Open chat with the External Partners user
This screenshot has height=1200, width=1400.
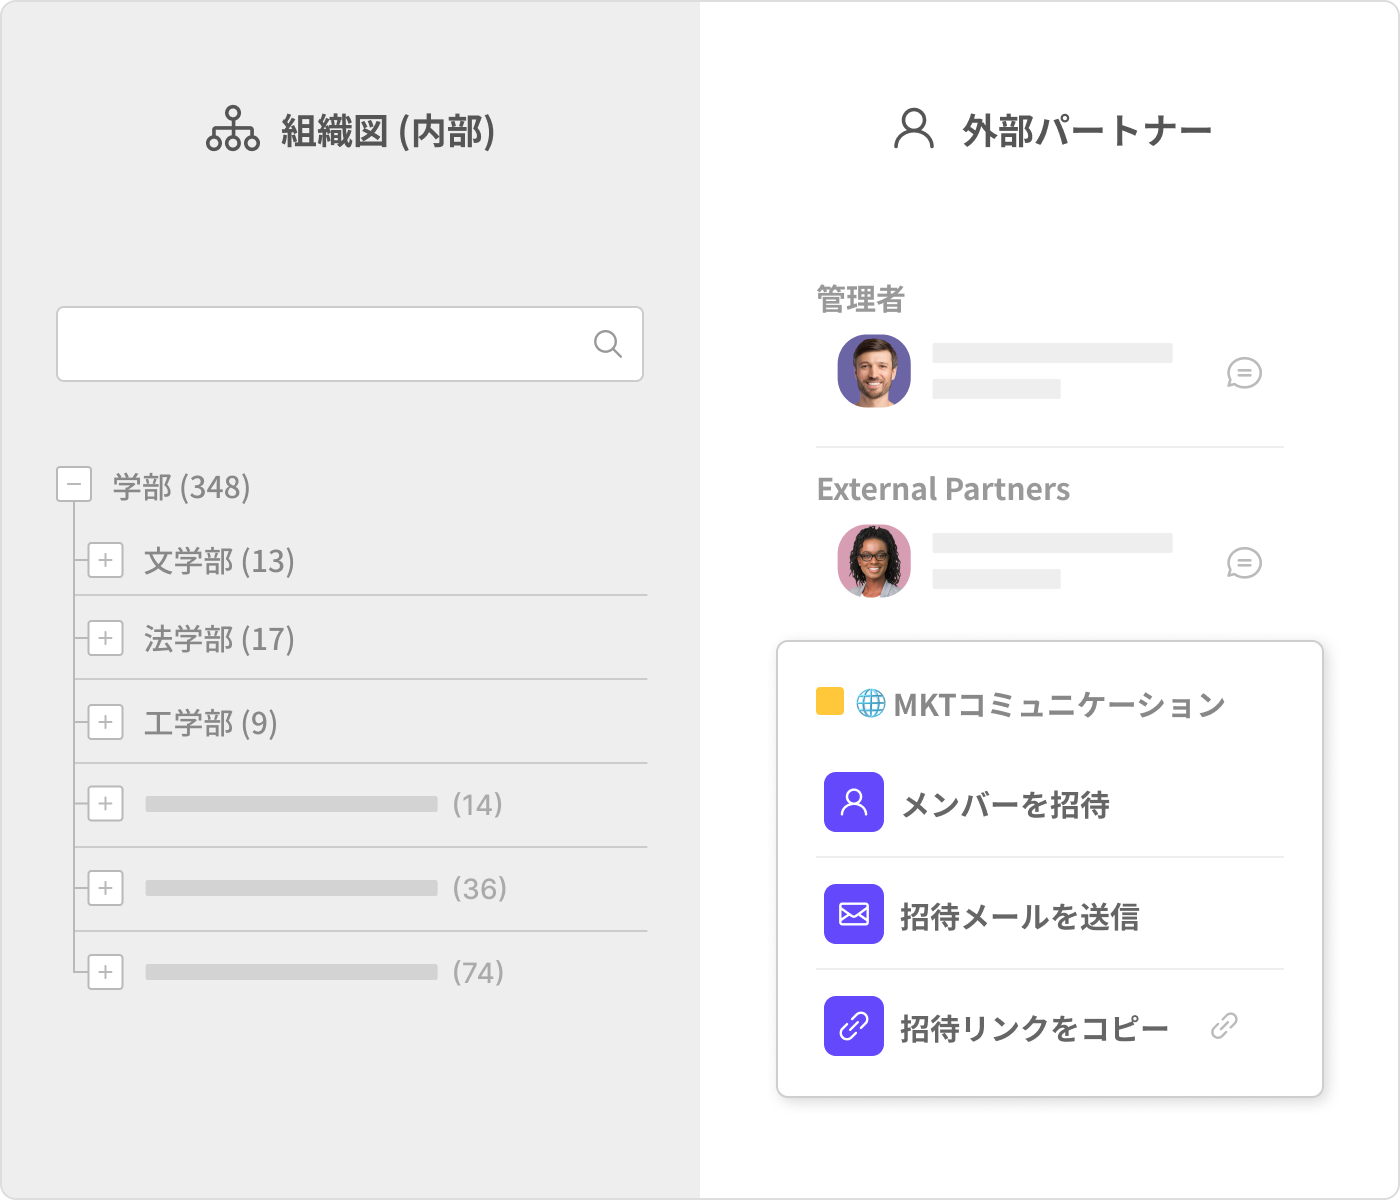coord(1243,563)
